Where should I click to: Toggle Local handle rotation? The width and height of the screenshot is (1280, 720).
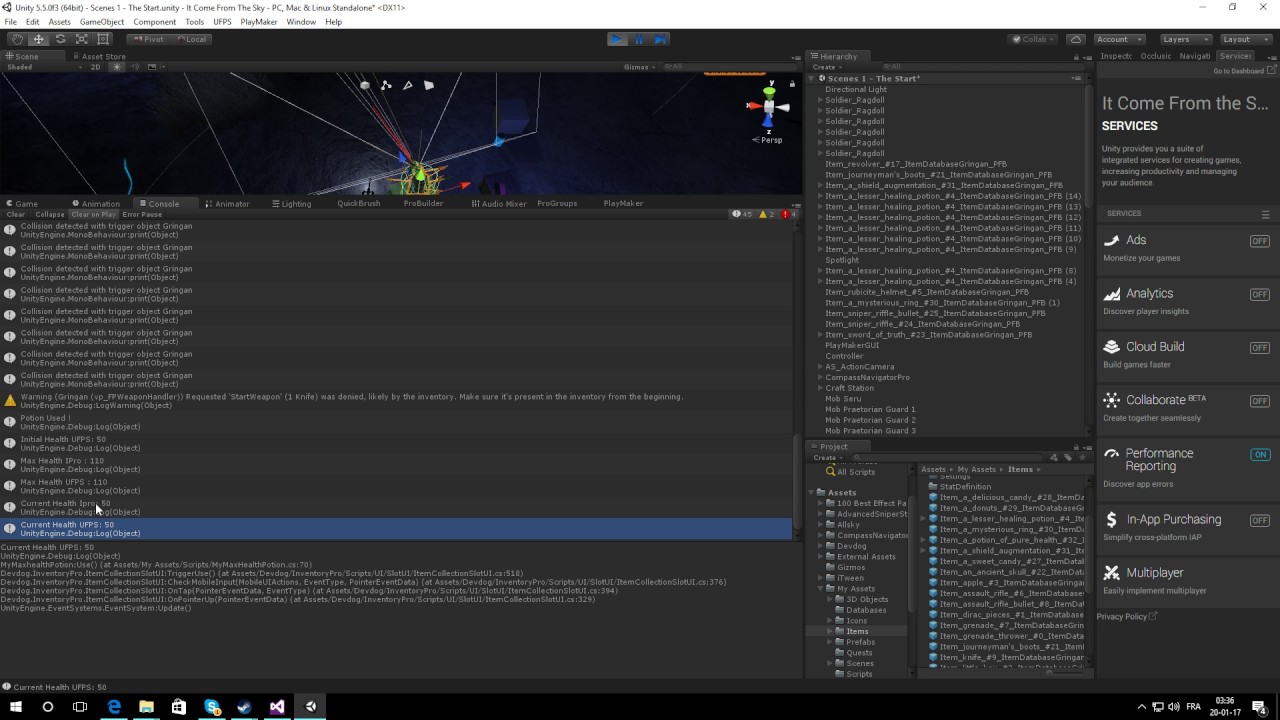pyautogui.click(x=191, y=39)
